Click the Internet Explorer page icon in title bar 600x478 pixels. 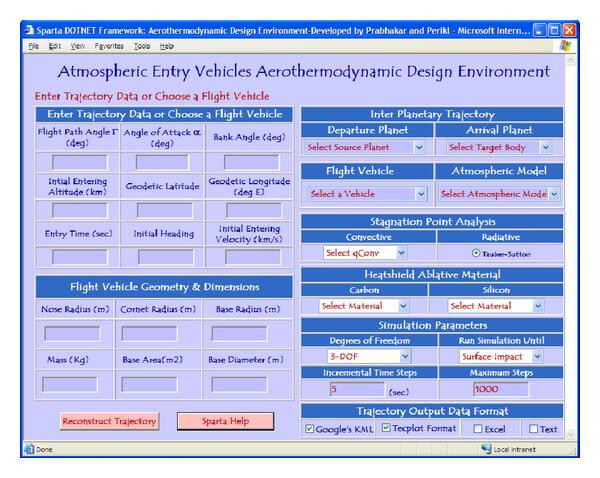[29, 30]
